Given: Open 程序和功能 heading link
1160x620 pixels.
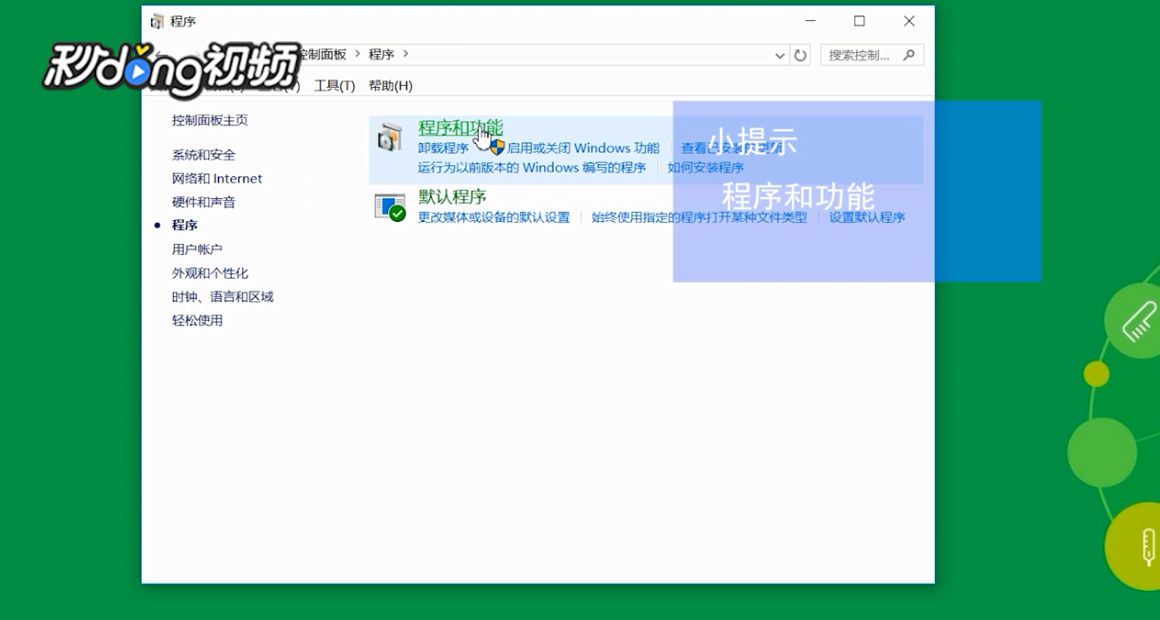Looking at the screenshot, I should tap(460, 127).
